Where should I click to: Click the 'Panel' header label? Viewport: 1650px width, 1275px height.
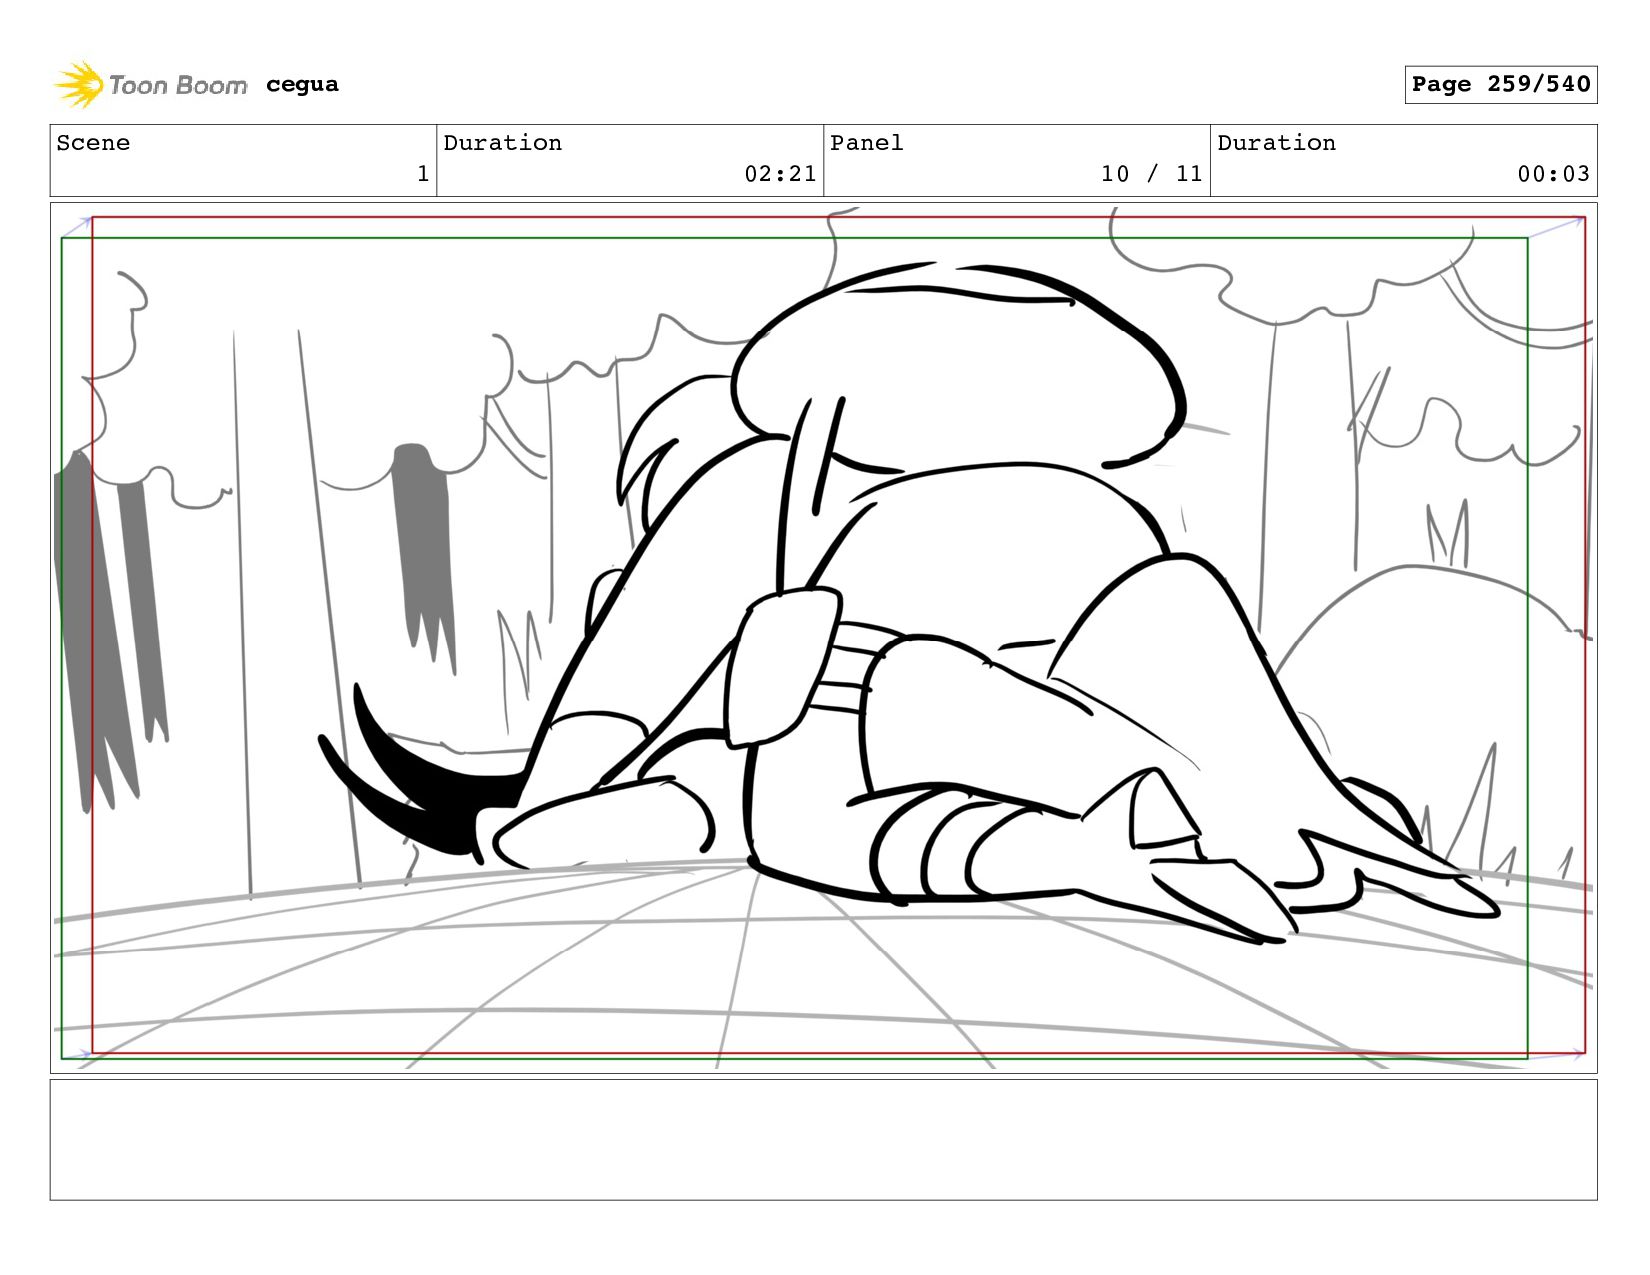[x=867, y=143]
